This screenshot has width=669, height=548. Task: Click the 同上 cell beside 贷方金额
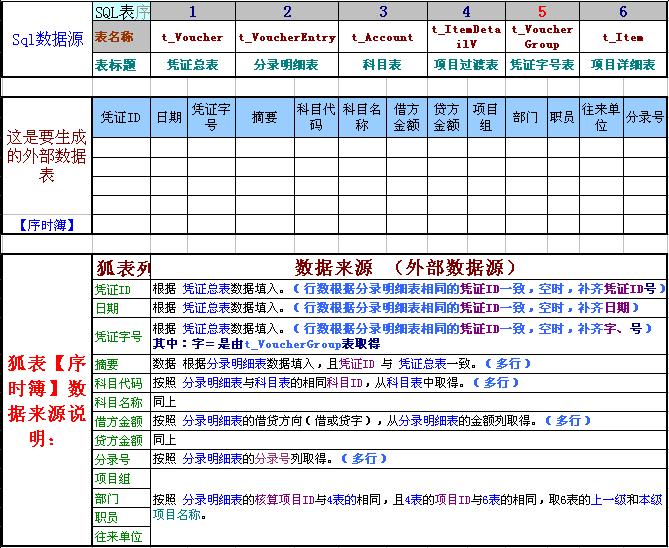coord(408,440)
